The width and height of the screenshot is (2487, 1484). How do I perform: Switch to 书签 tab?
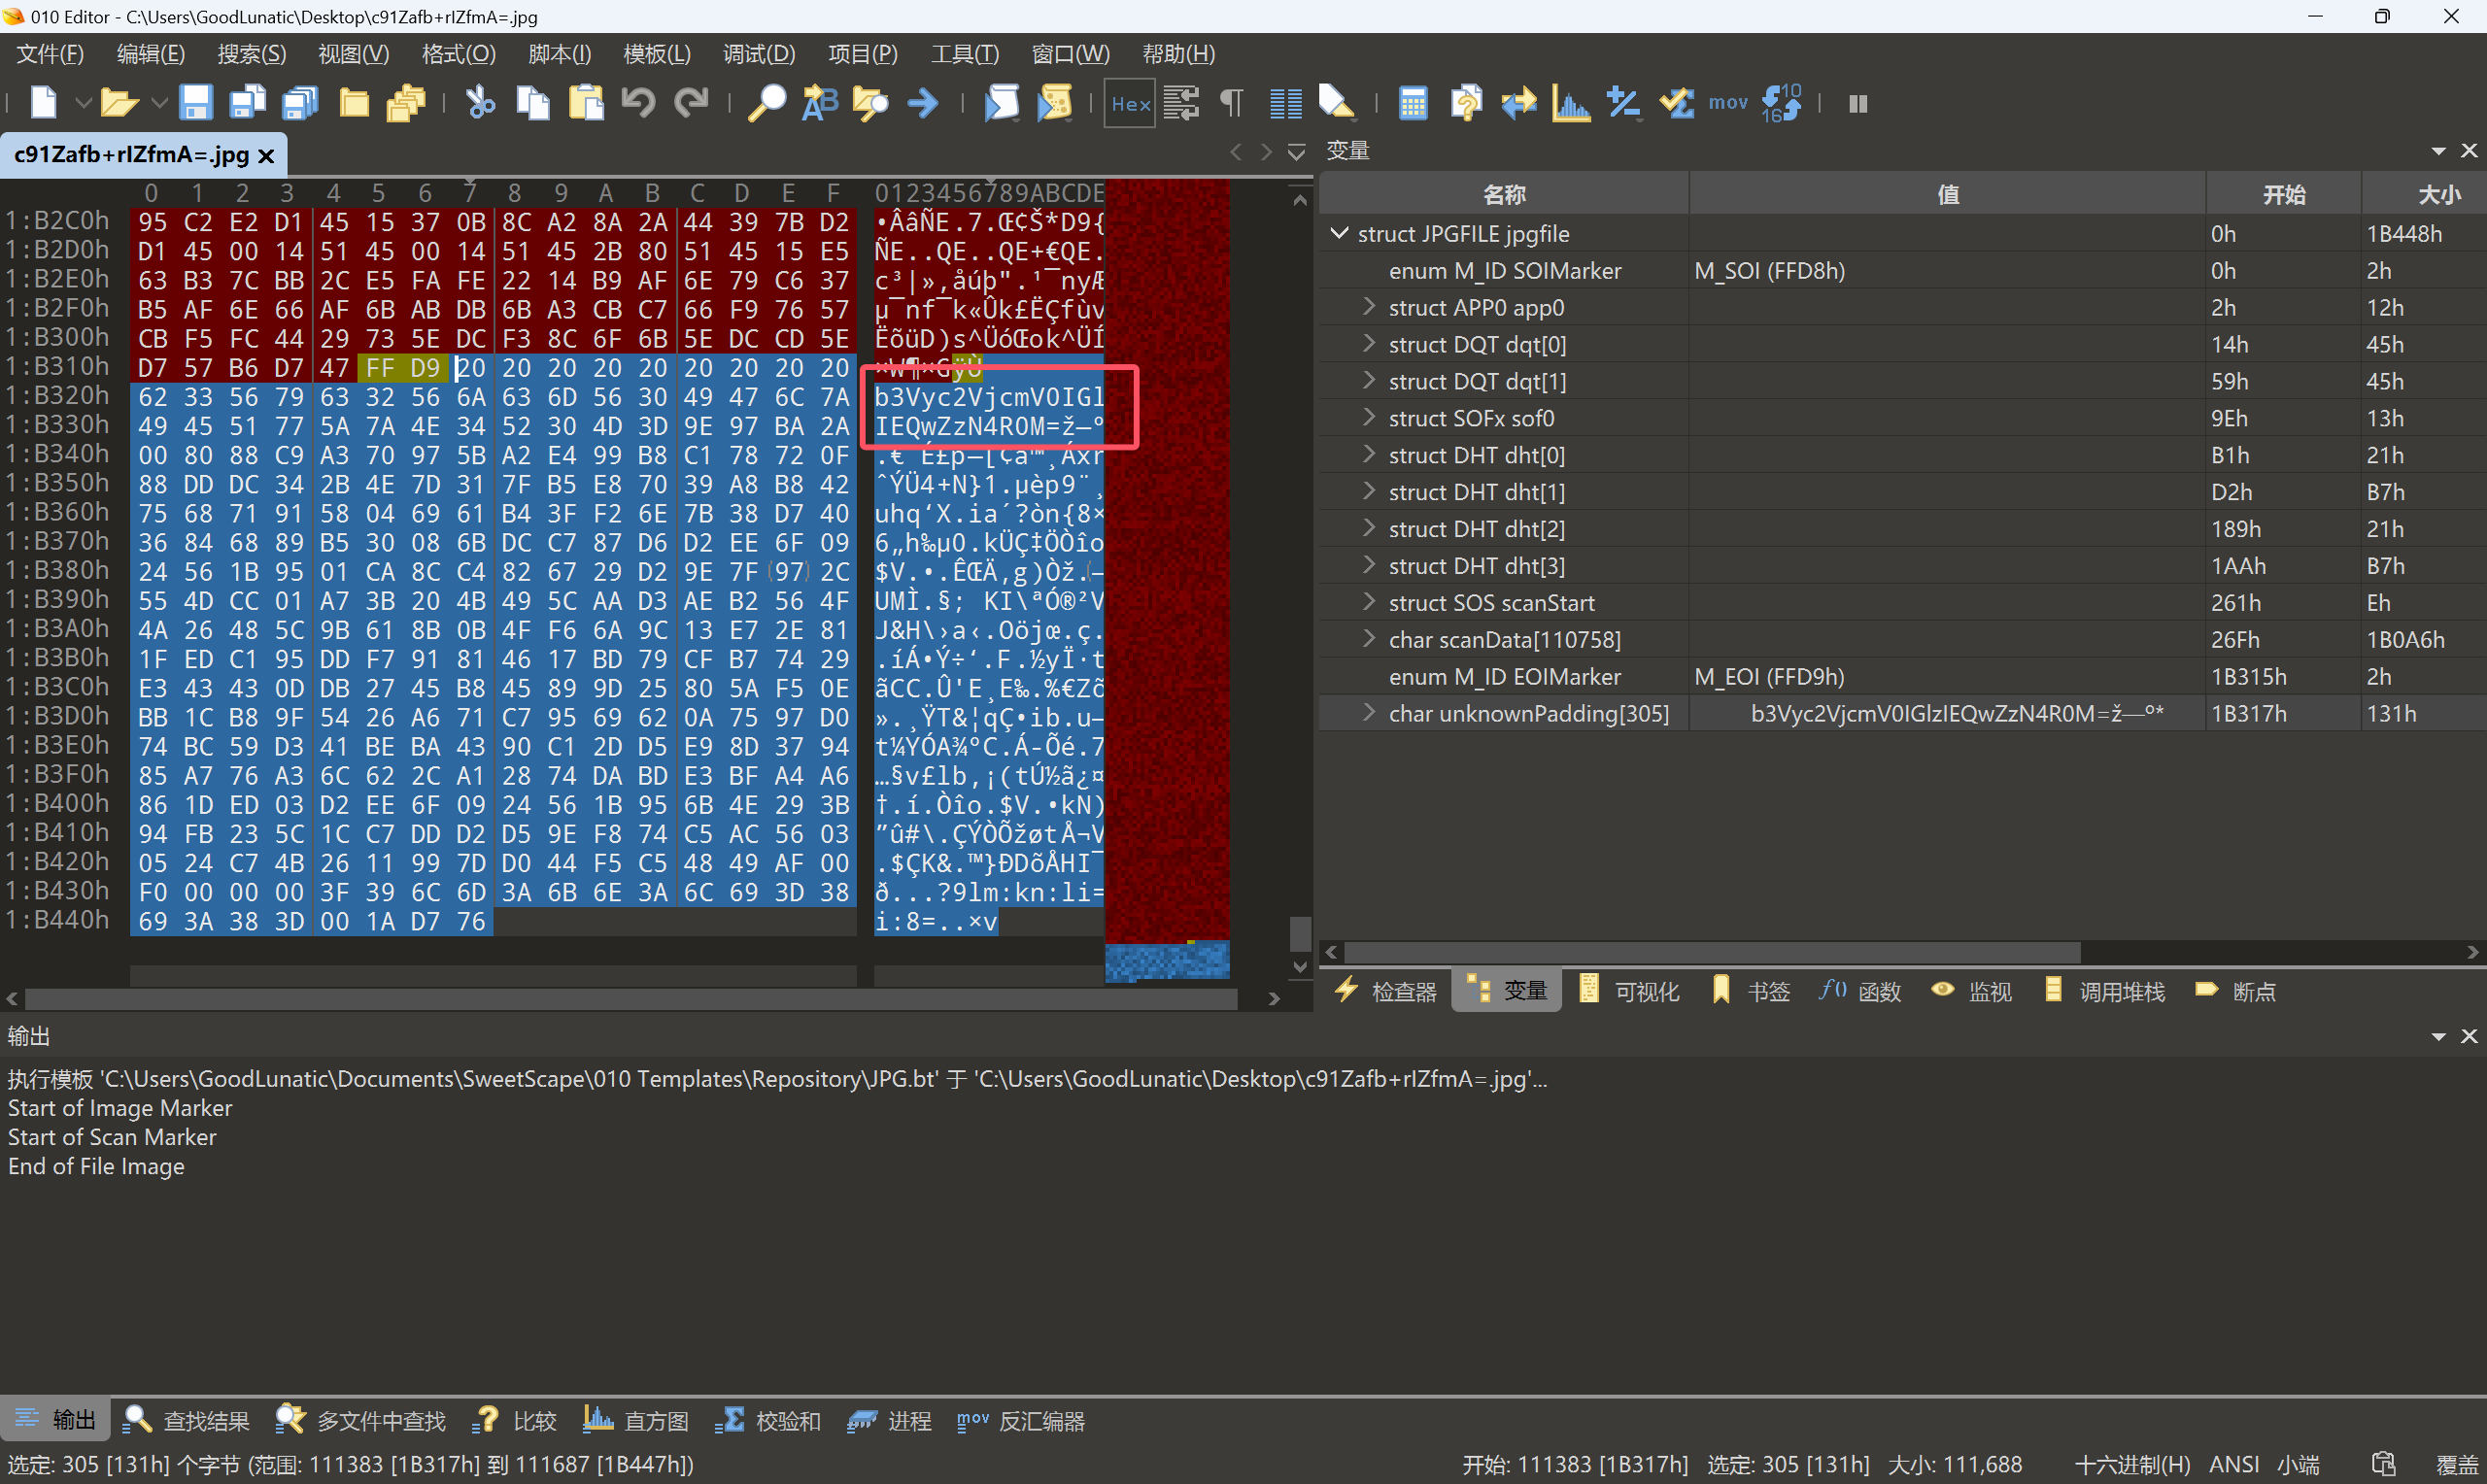1750,991
